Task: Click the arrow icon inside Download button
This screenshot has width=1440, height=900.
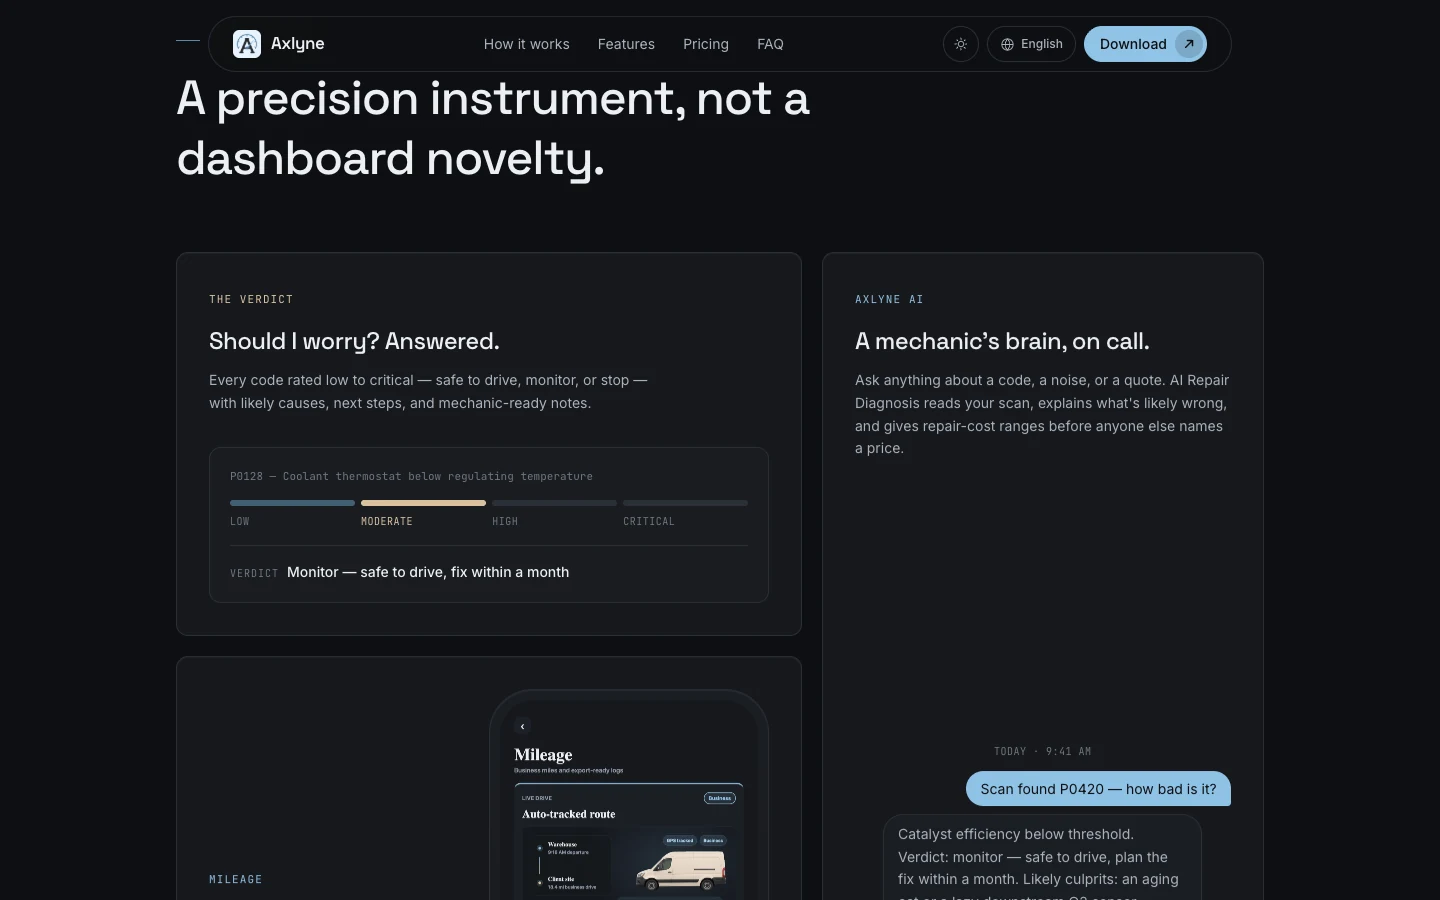Action: (1189, 44)
